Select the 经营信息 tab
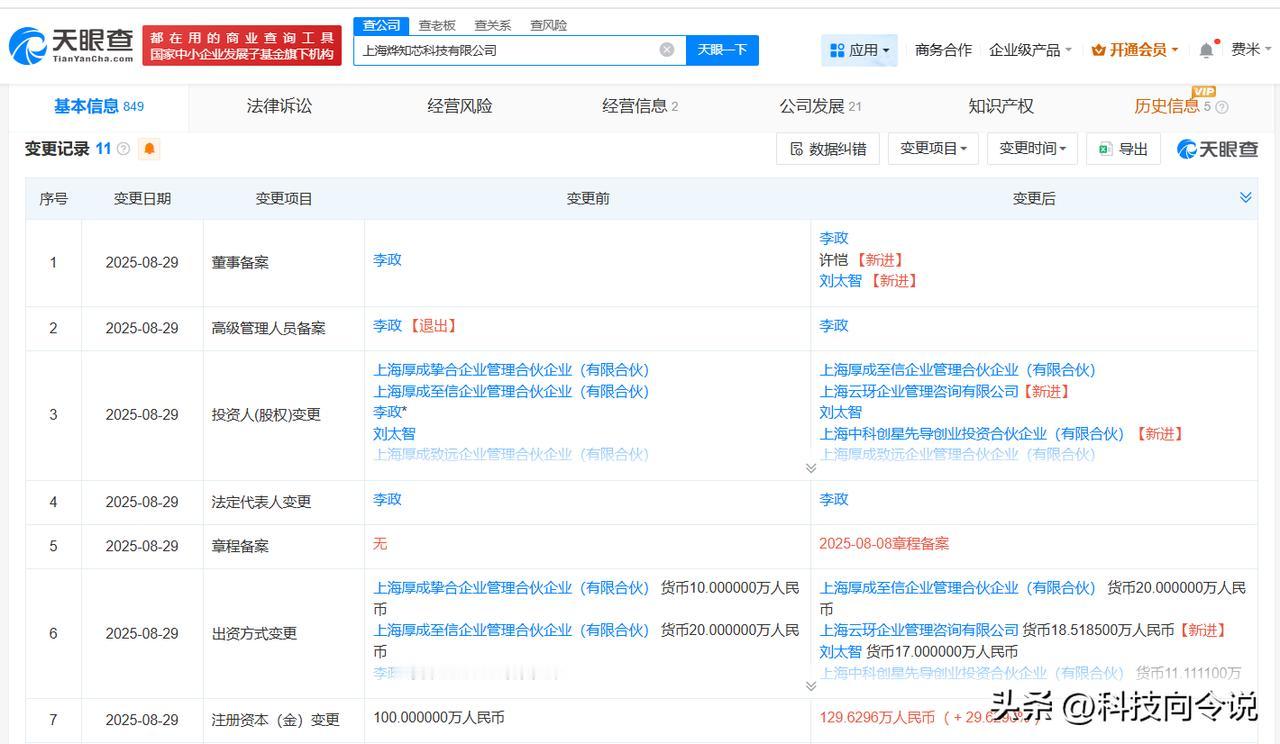The width and height of the screenshot is (1280, 744). tap(640, 106)
